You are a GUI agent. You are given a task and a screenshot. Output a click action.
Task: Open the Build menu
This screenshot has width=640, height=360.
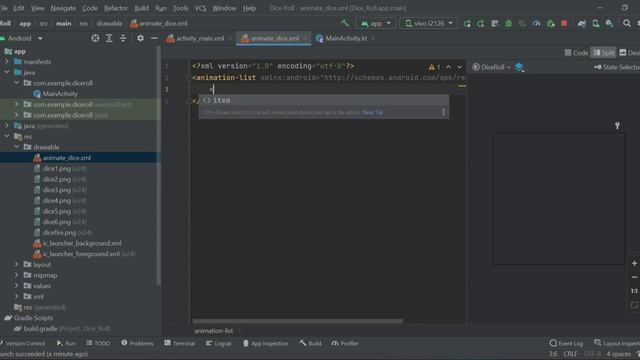[x=141, y=8]
